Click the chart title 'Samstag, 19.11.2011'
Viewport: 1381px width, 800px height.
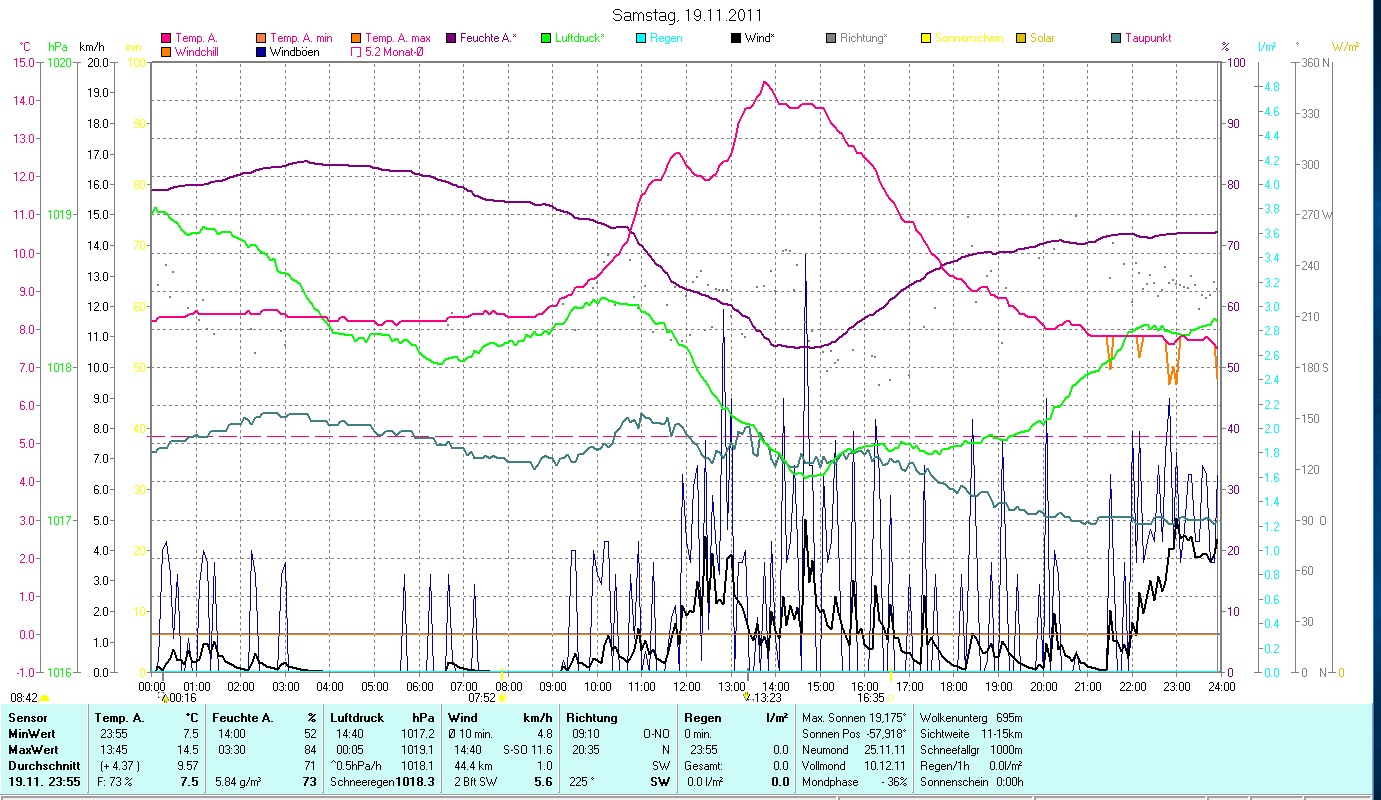point(689,15)
